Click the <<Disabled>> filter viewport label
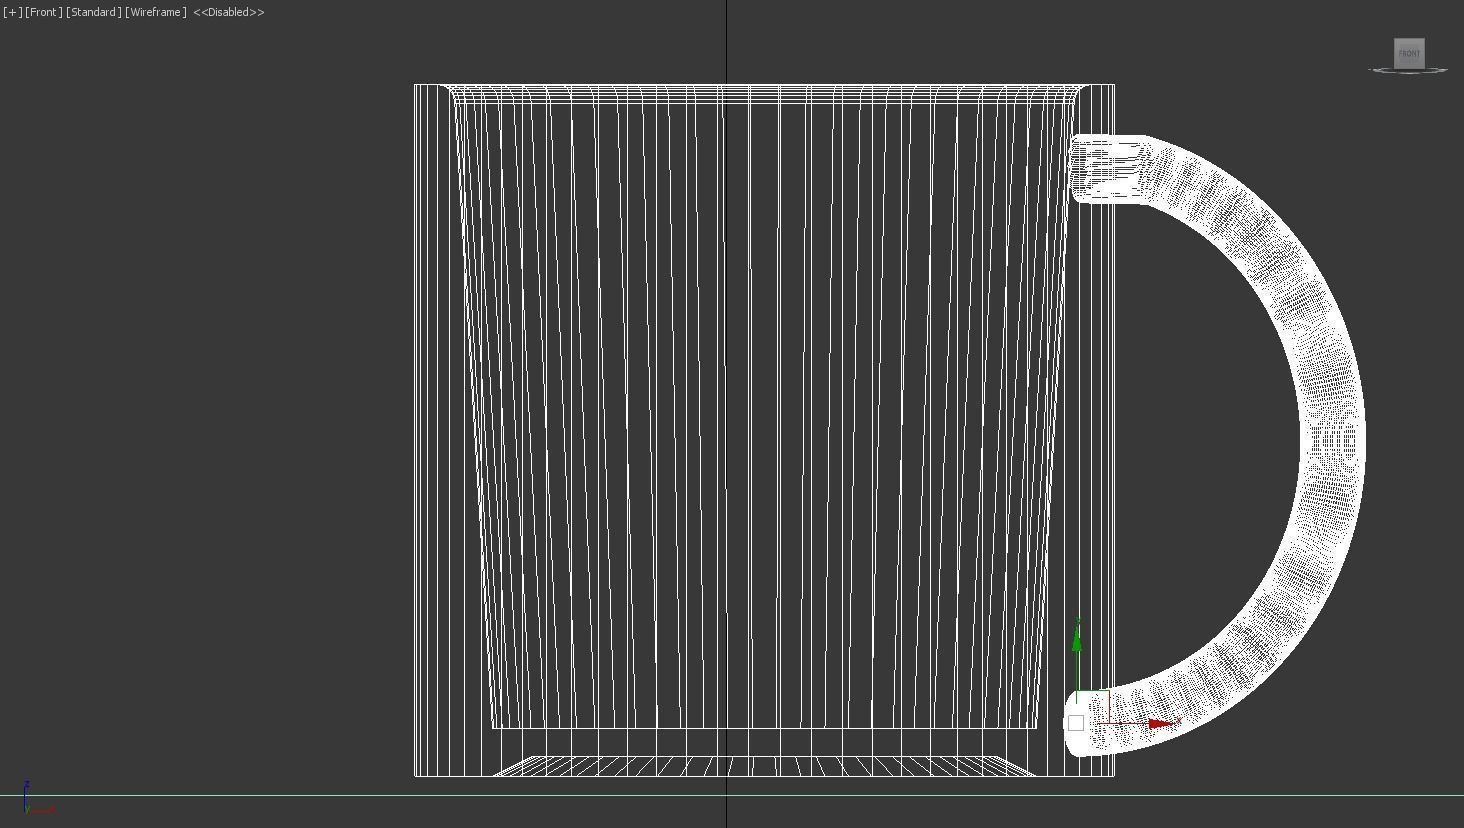This screenshot has width=1464, height=828. [229, 12]
